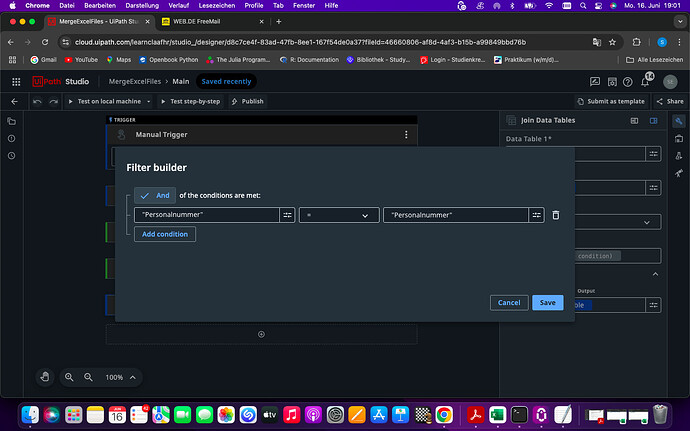
Task: Click the Publish button
Action: pyautogui.click(x=247, y=101)
